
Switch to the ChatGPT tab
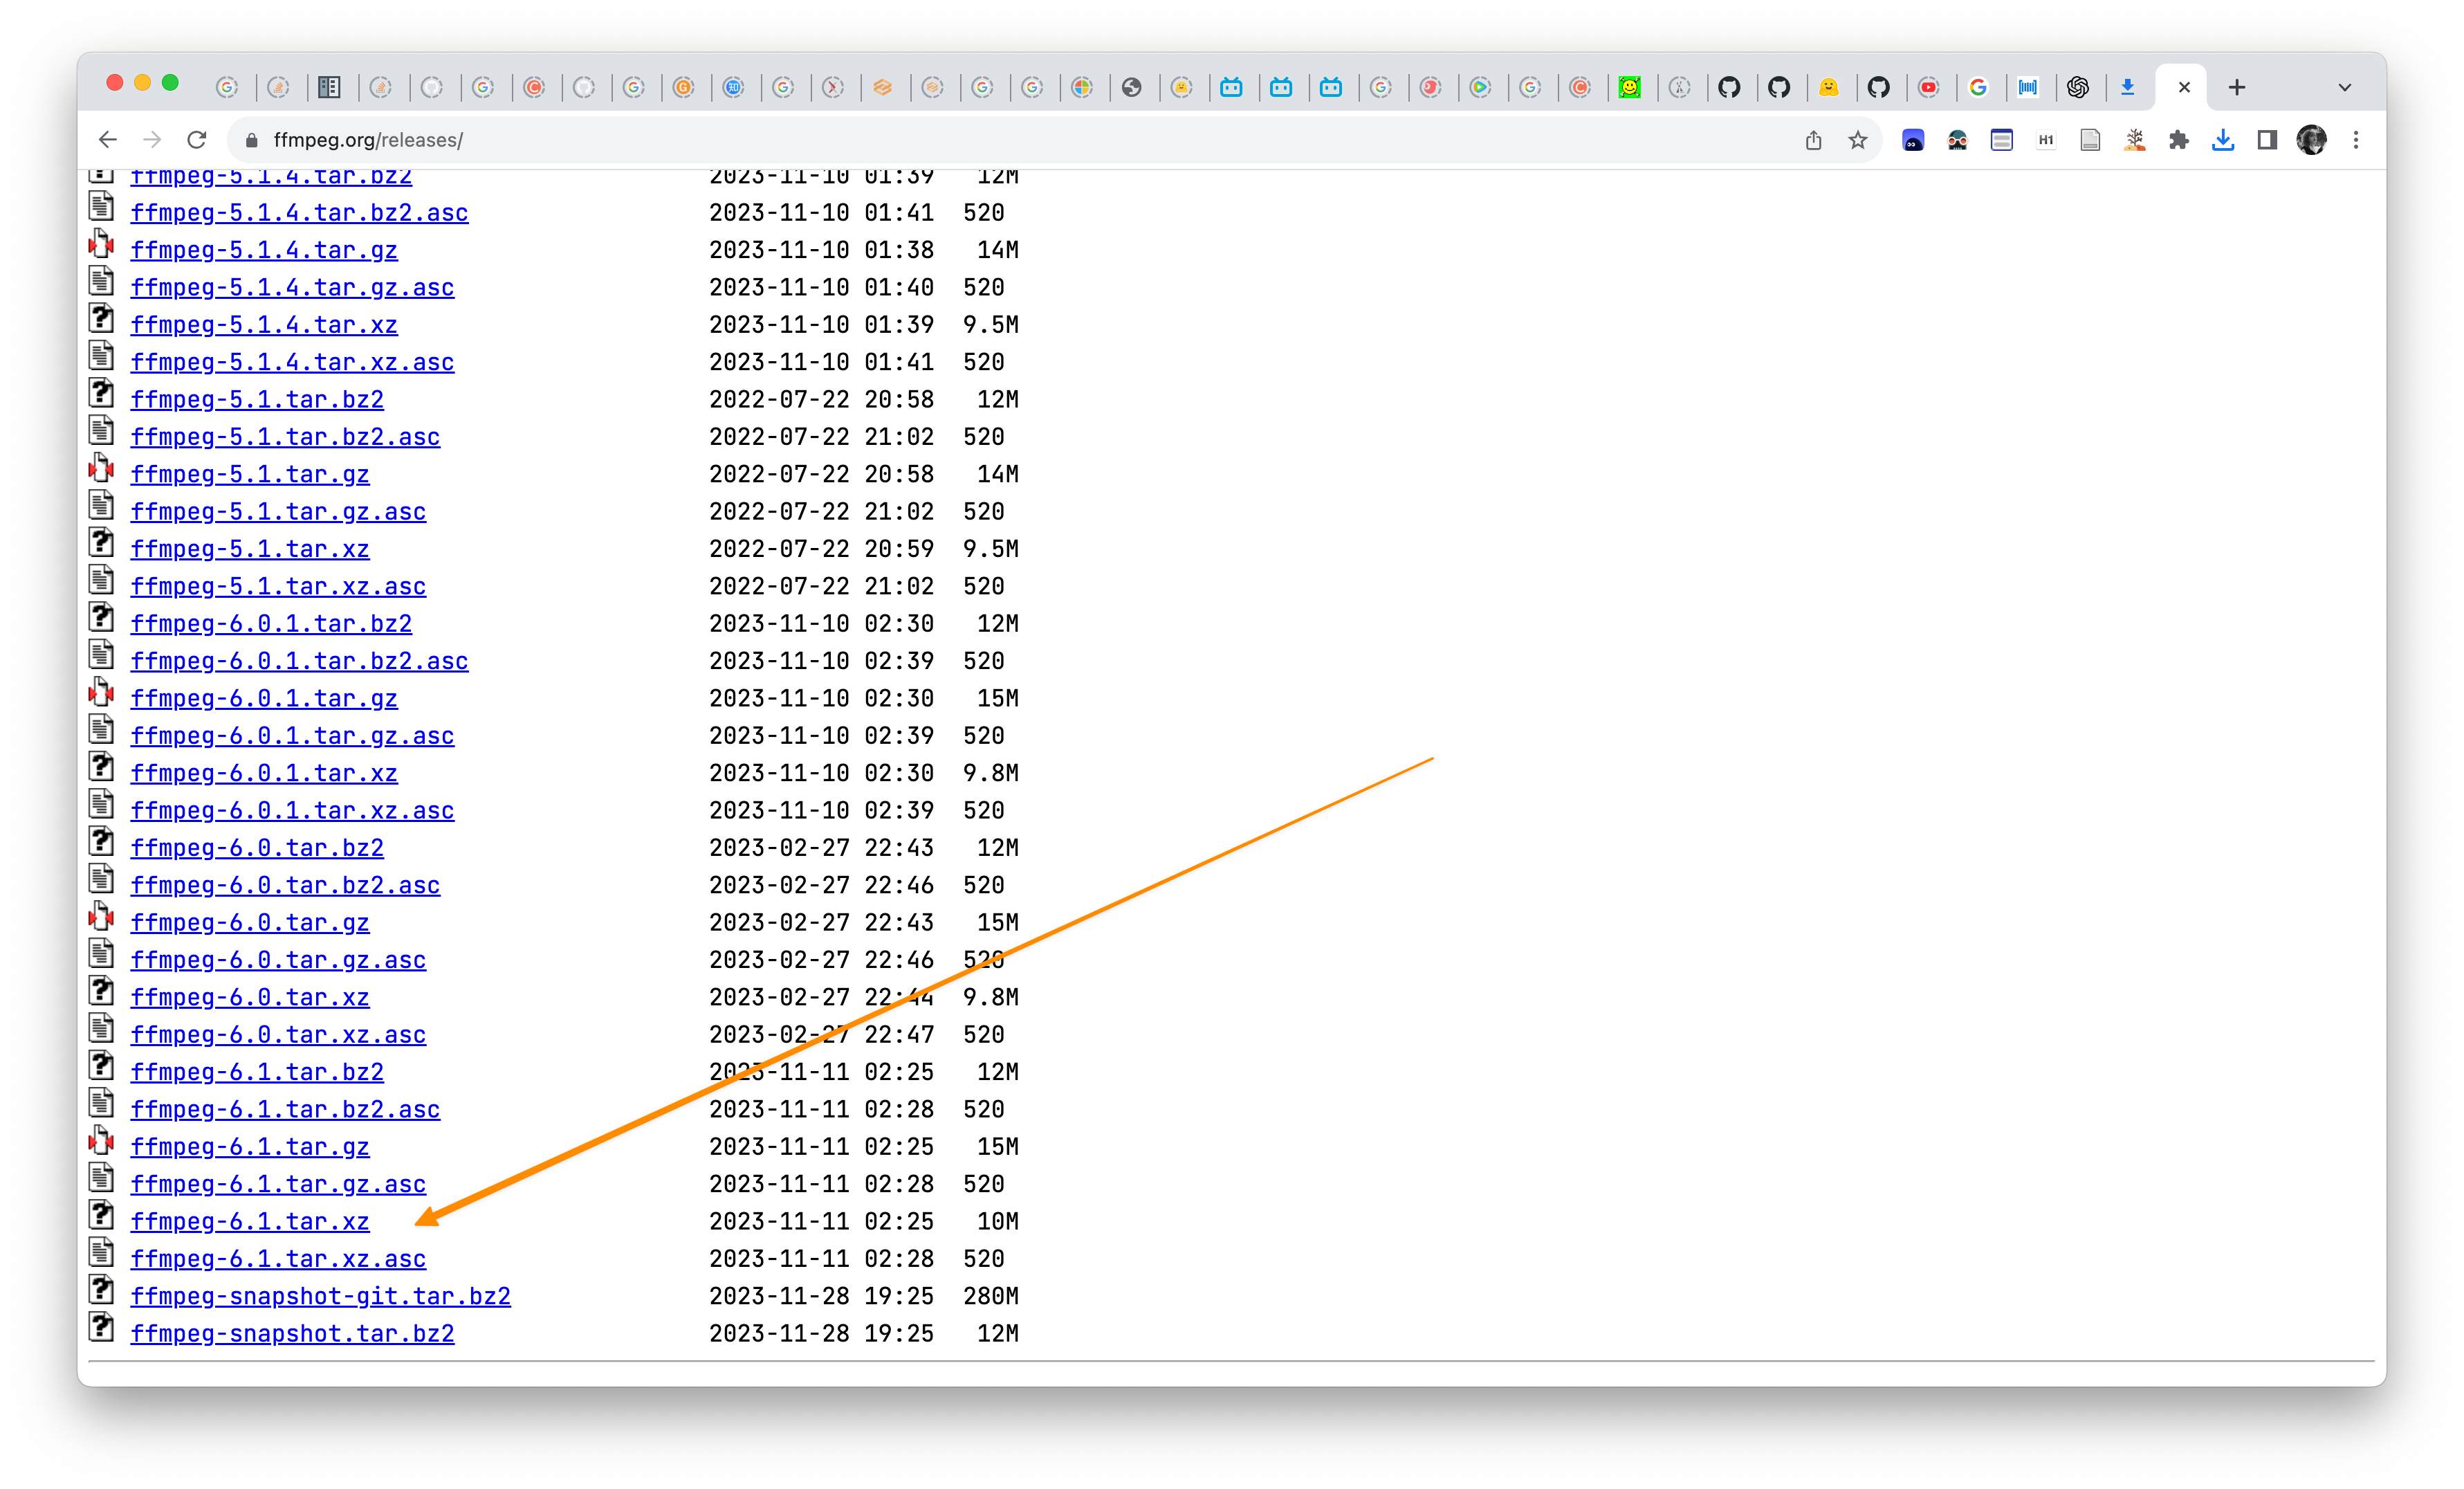click(2077, 88)
